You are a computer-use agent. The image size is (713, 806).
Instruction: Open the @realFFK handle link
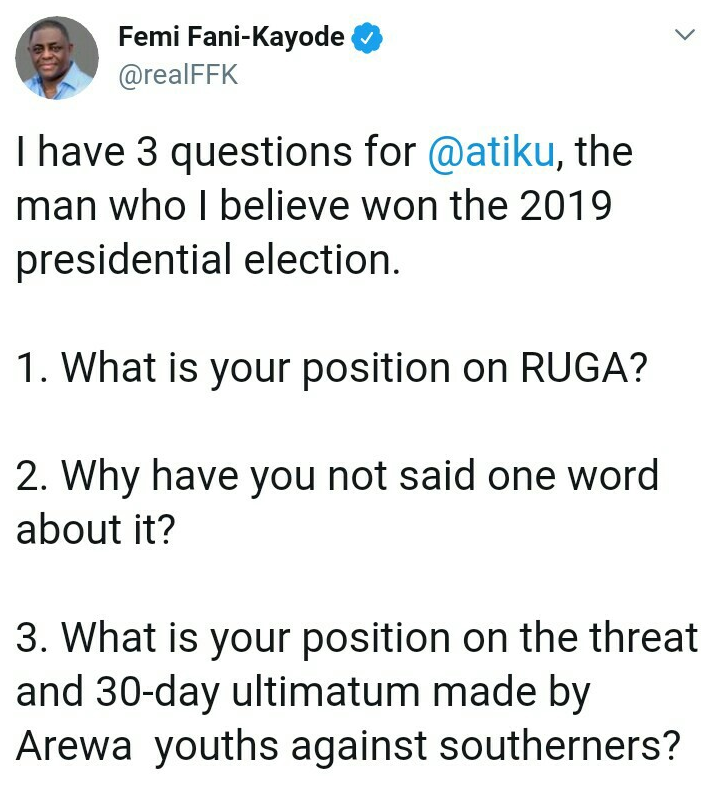178,75
